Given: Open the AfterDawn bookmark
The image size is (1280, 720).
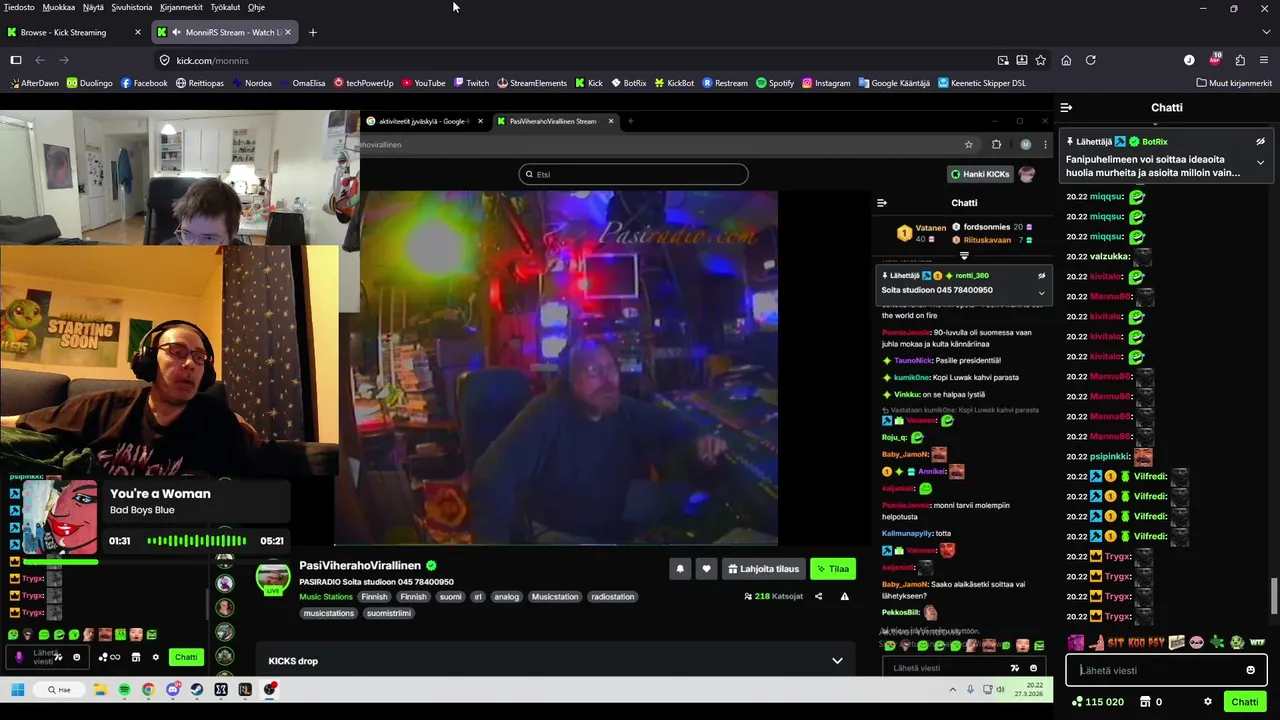Looking at the screenshot, I should (x=33, y=83).
